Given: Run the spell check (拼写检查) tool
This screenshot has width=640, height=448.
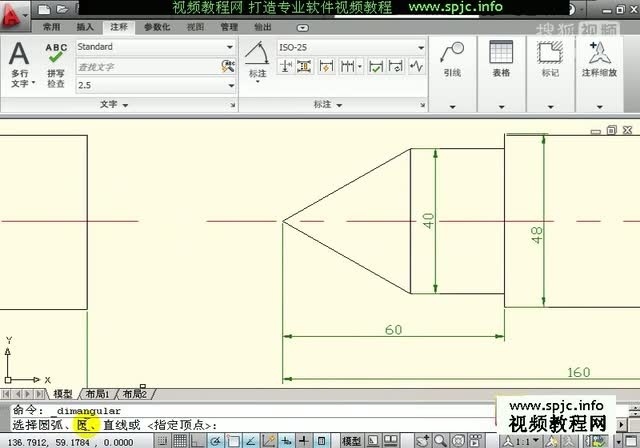Looking at the screenshot, I should (x=56, y=65).
